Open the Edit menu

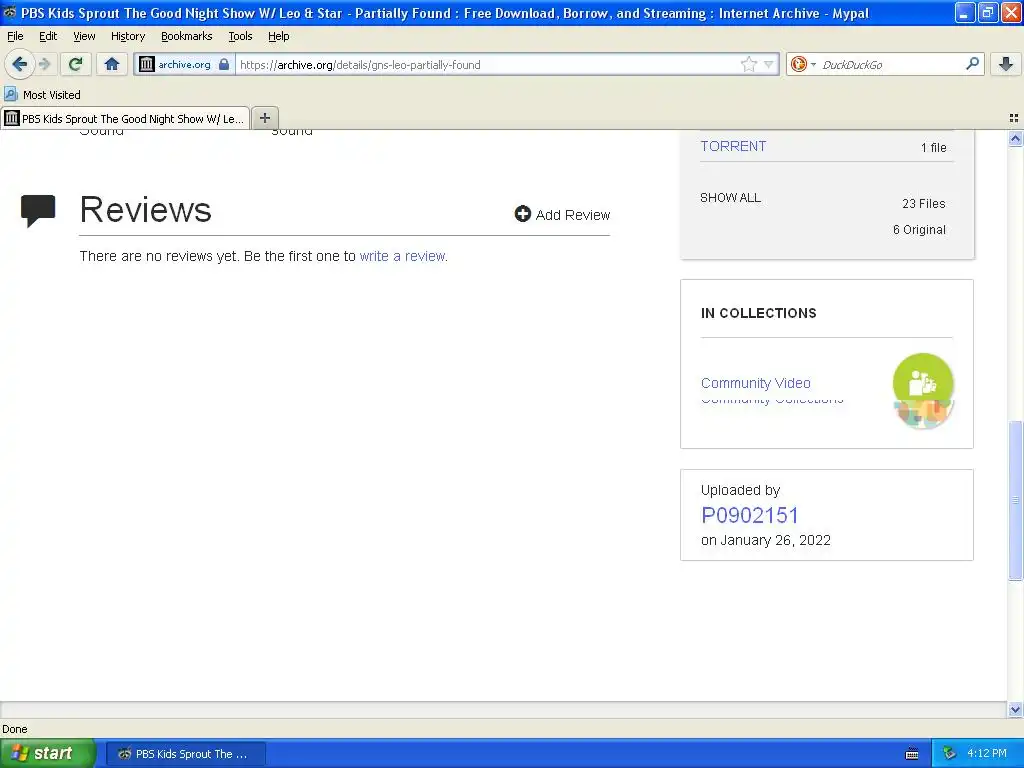tap(48, 36)
